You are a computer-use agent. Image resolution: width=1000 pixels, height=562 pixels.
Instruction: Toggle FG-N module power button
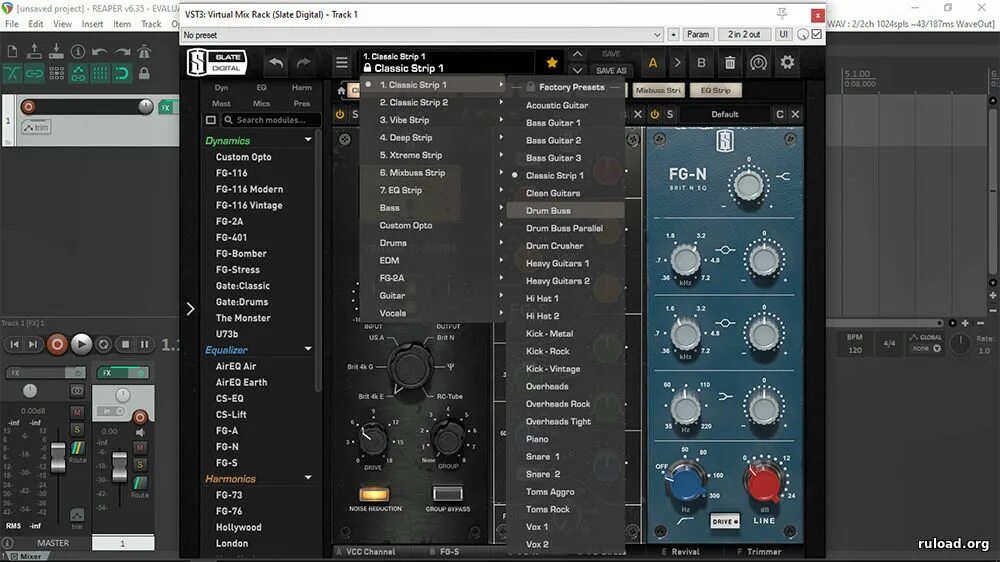(x=654, y=114)
